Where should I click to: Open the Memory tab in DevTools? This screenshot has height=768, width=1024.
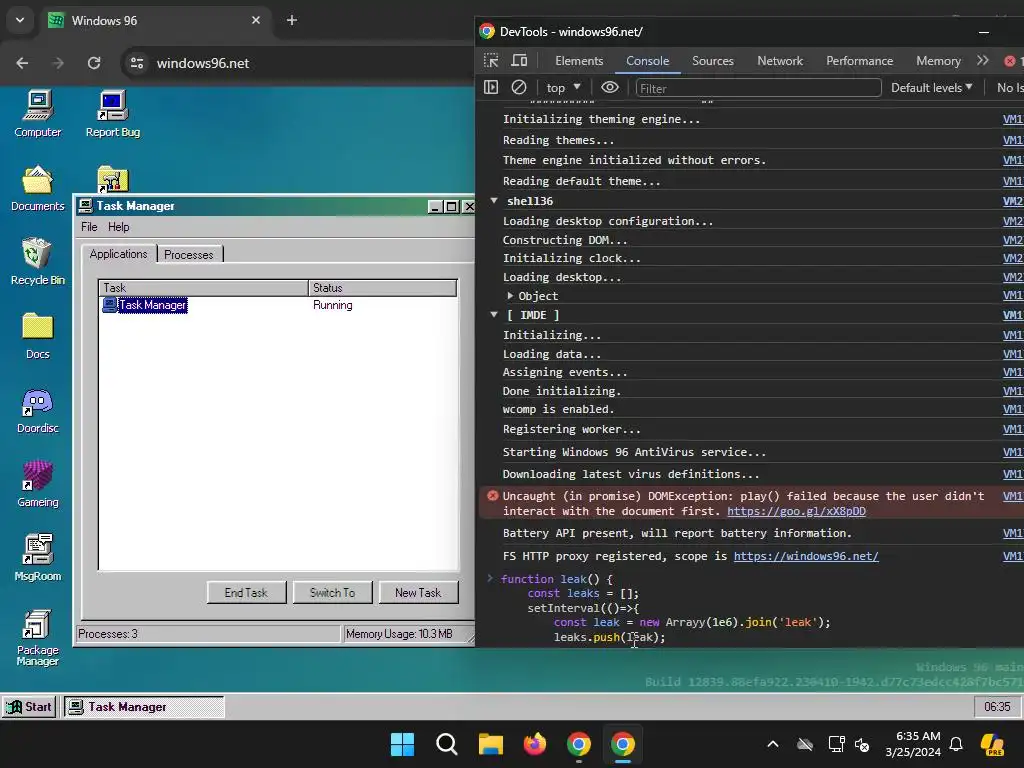tap(938, 61)
